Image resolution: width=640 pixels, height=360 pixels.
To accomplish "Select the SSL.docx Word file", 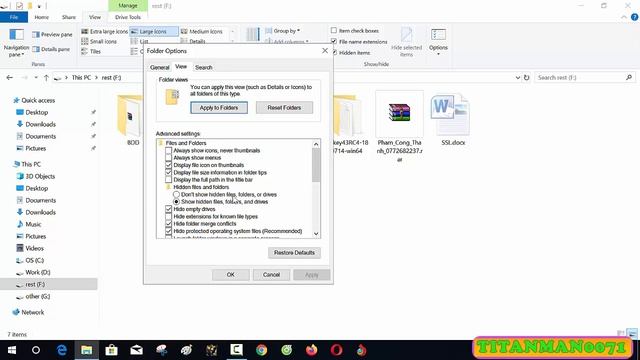I will (453, 119).
